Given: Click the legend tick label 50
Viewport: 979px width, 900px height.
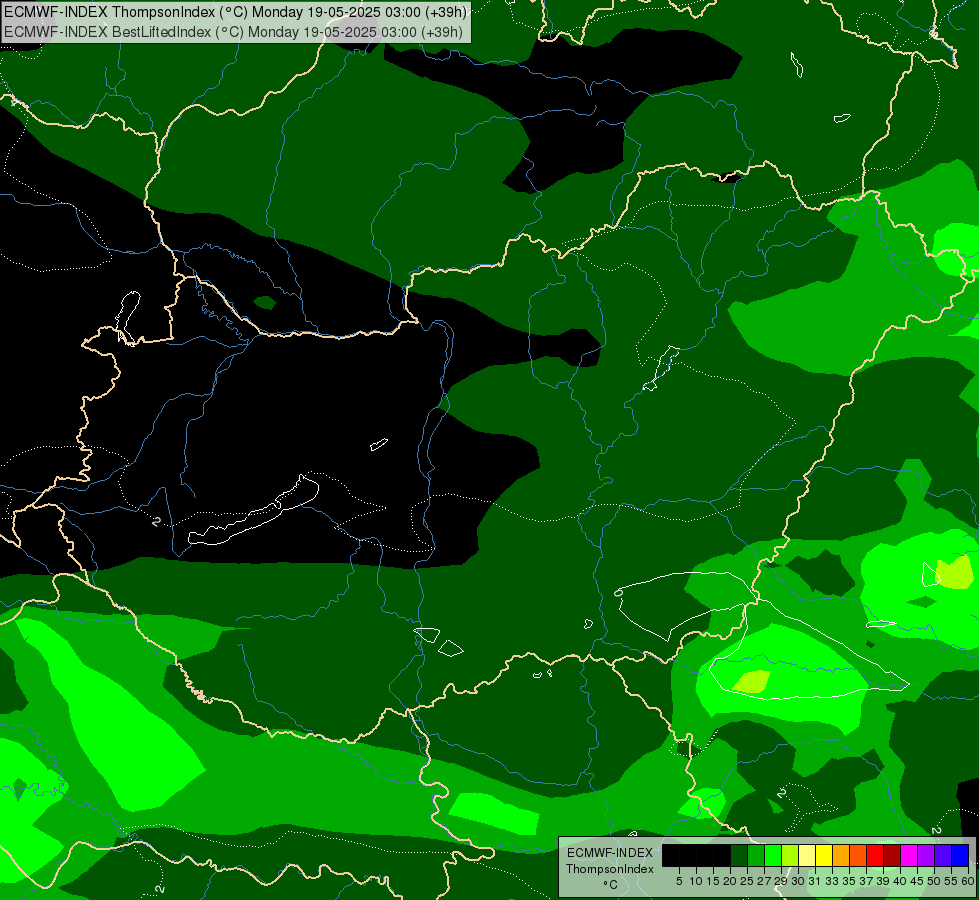Looking at the screenshot, I should tap(935, 881).
